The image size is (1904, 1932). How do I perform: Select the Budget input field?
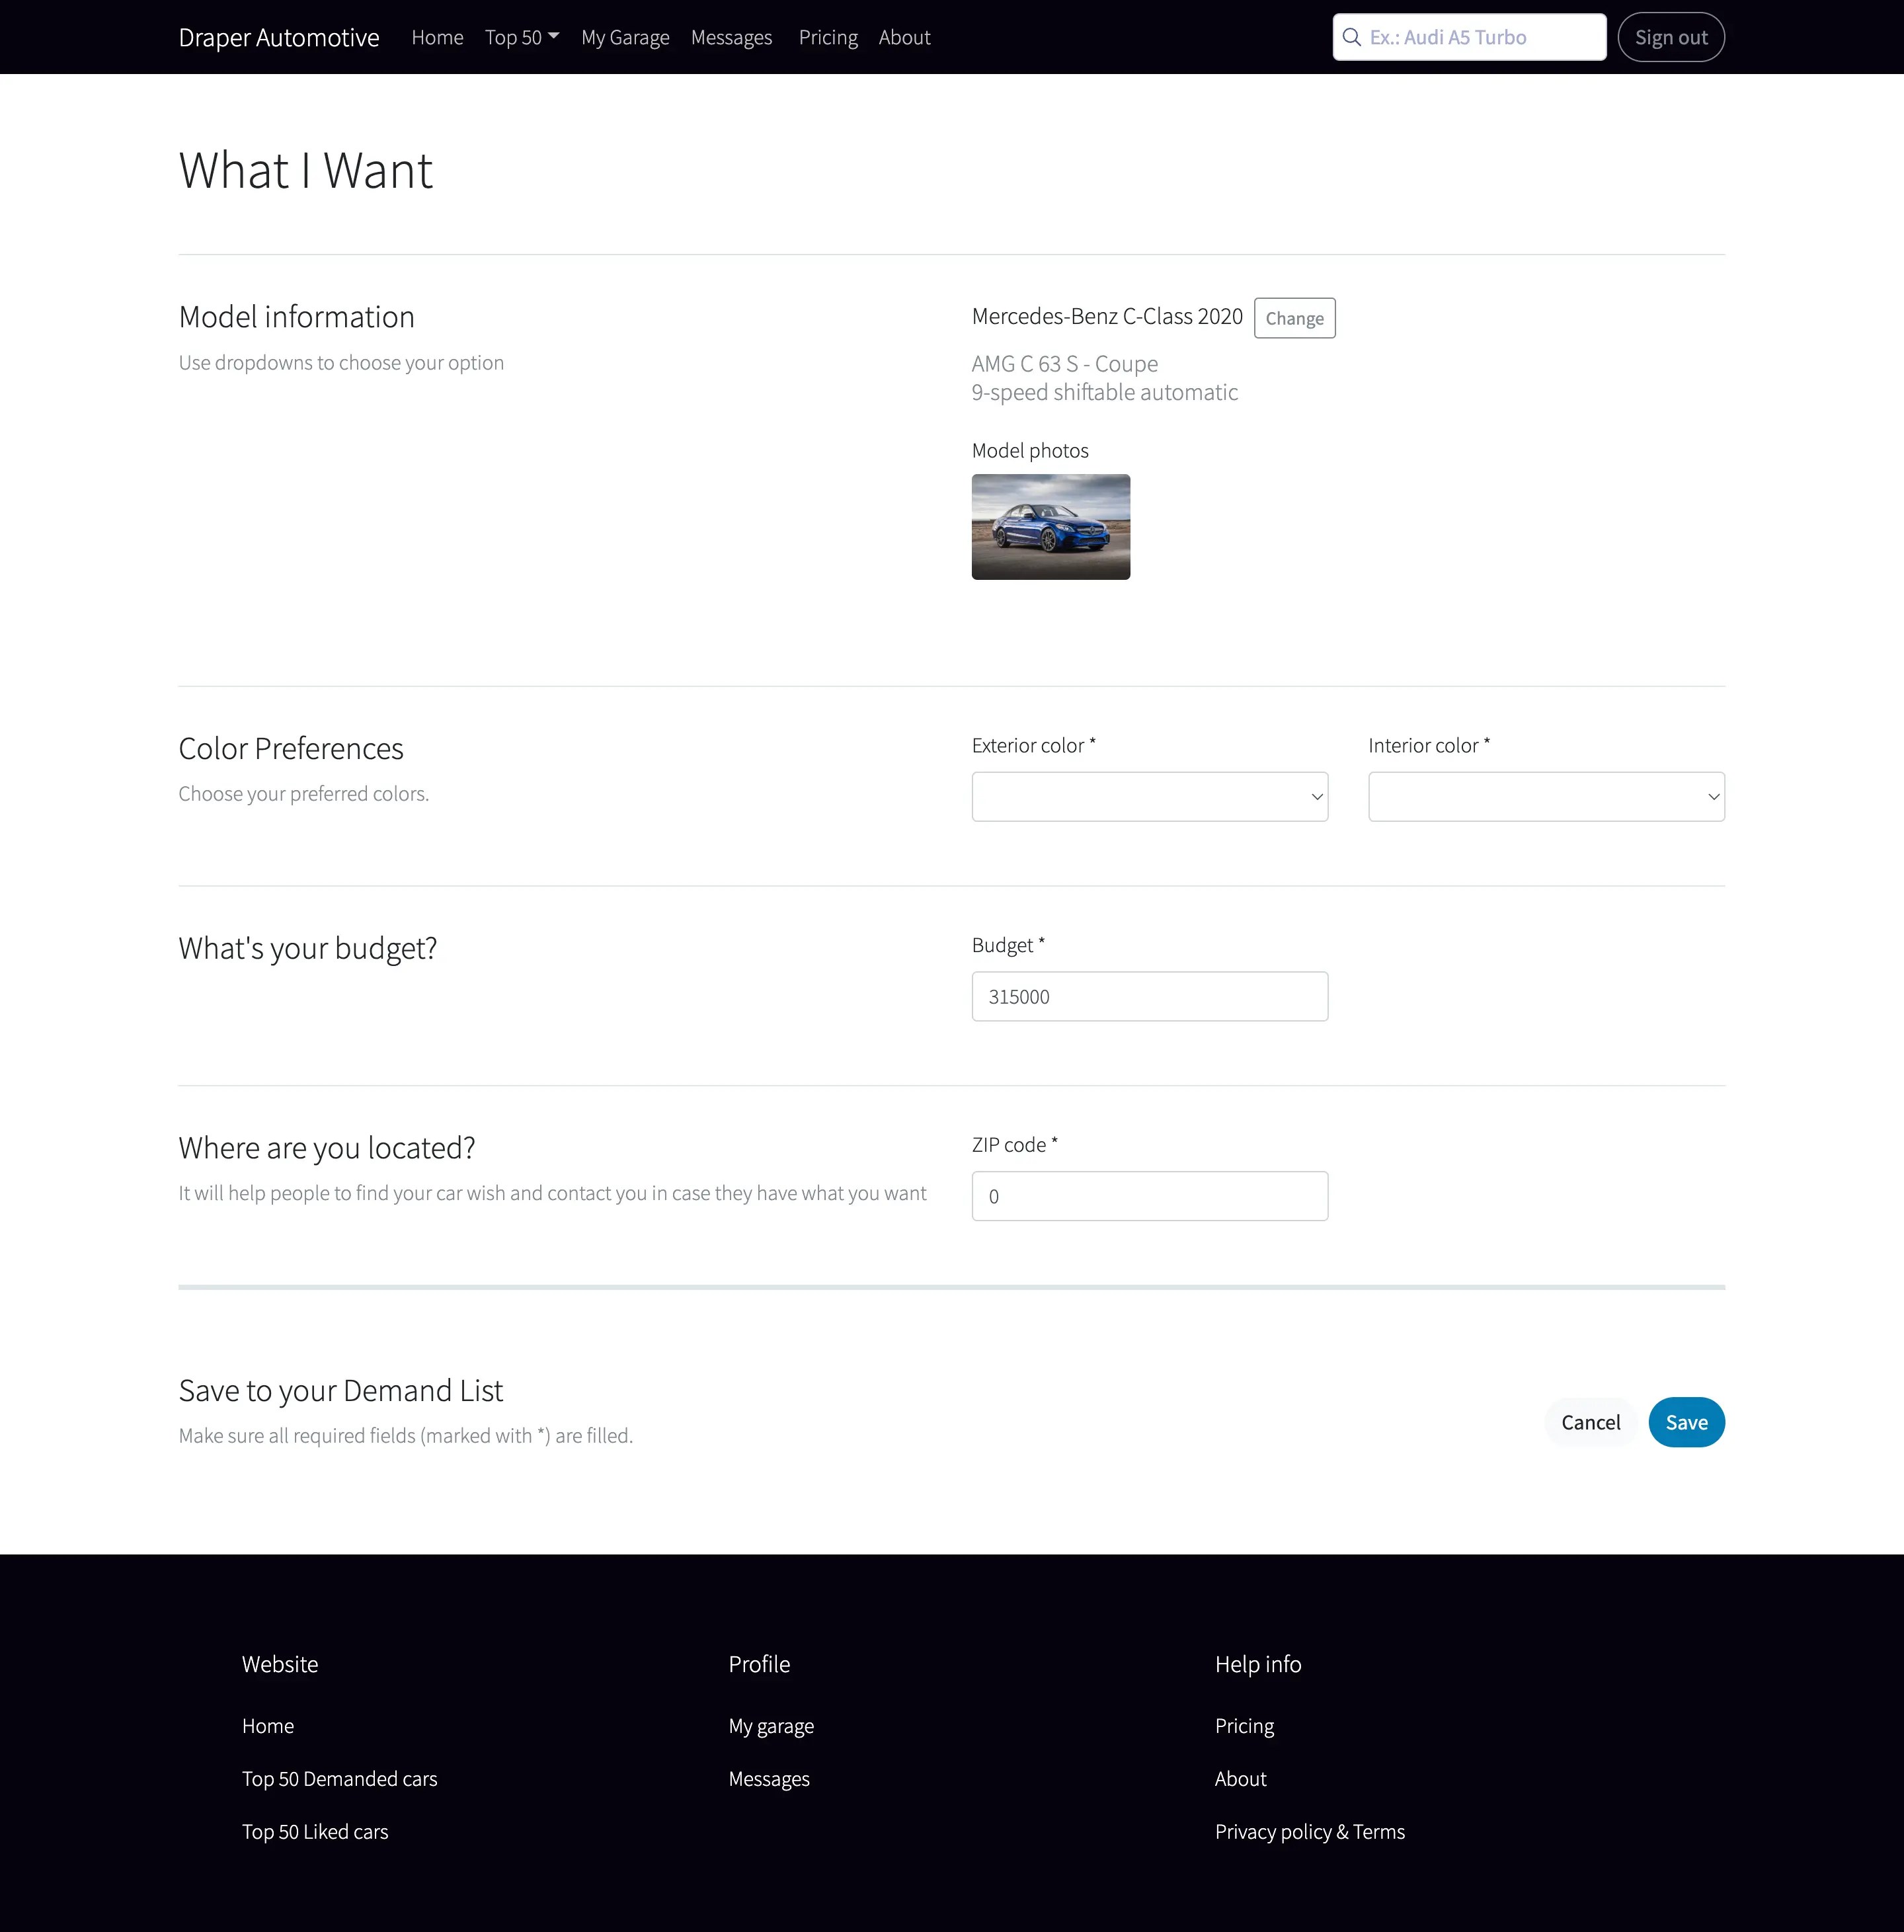pos(1149,996)
